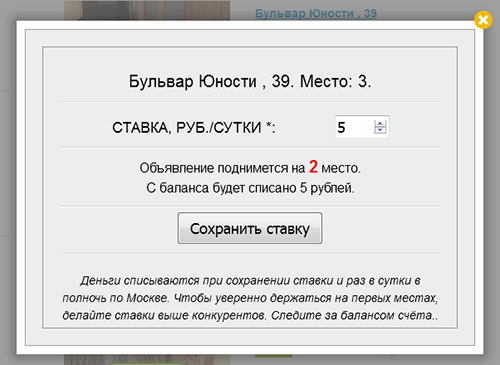Open the Бульвар Юности, 39 link behind dialog
Viewport: 500px width, 365px height.
pyautogui.click(x=316, y=13)
